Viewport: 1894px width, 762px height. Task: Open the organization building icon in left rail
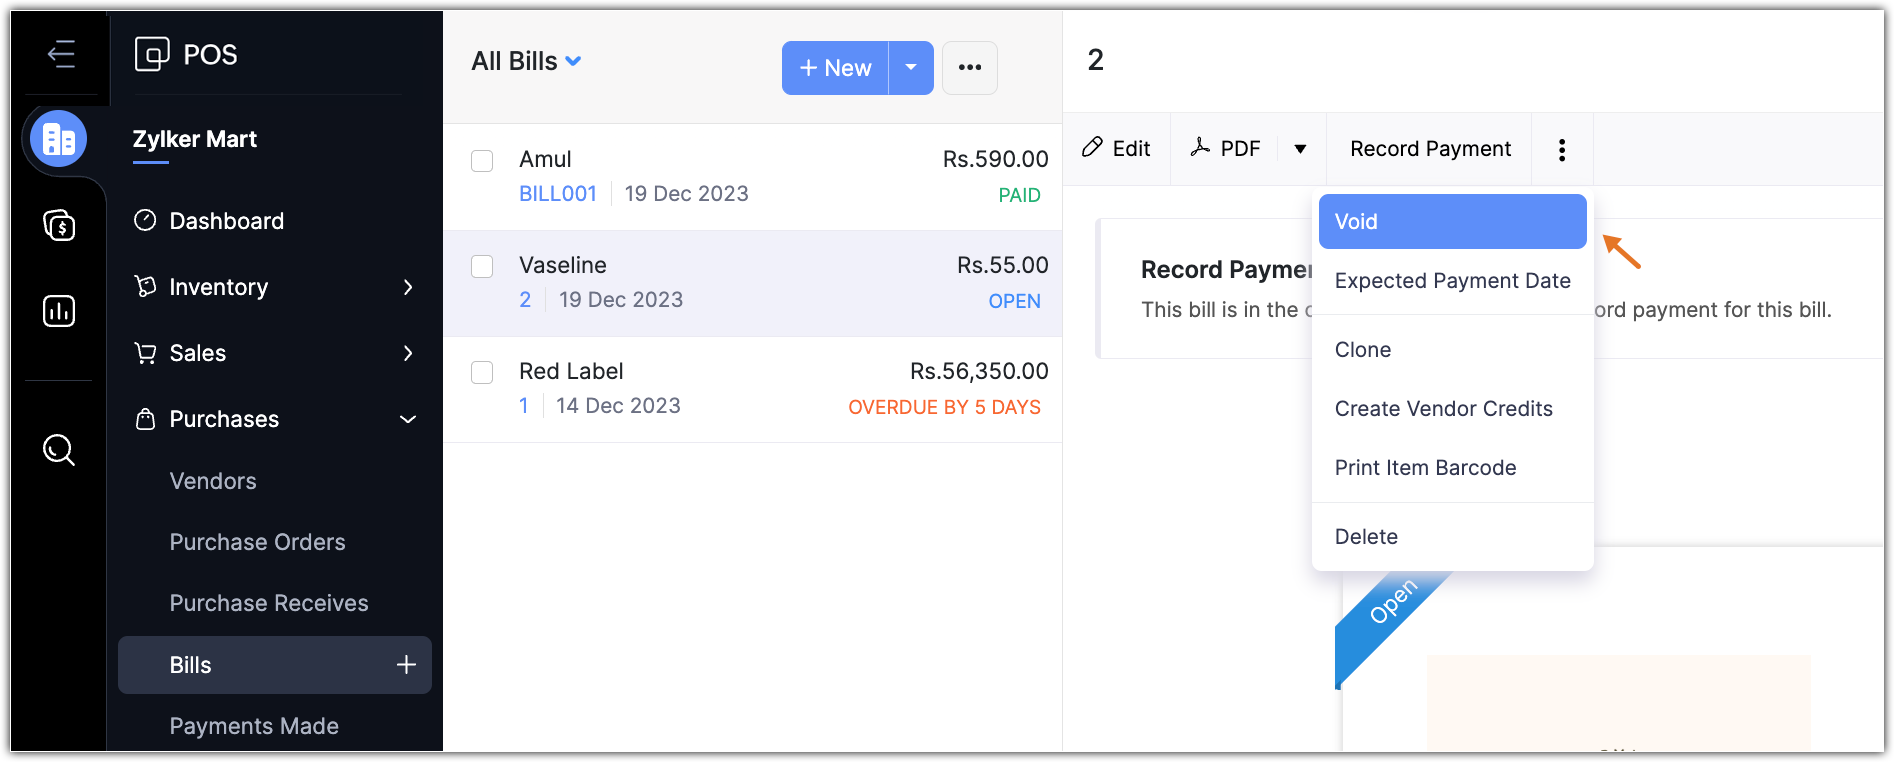click(x=59, y=139)
